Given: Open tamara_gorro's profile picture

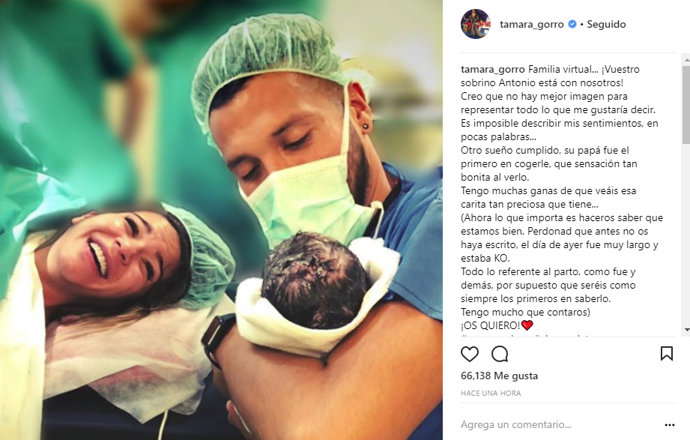Looking at the screenshot, I should pos(475,24).
